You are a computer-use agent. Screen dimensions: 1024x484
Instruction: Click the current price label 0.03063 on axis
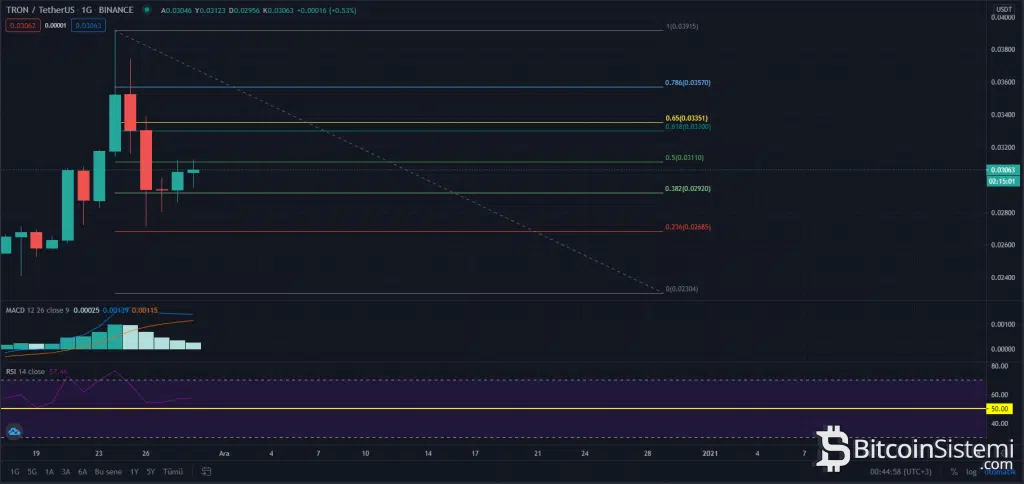[x=1001, y=171]
